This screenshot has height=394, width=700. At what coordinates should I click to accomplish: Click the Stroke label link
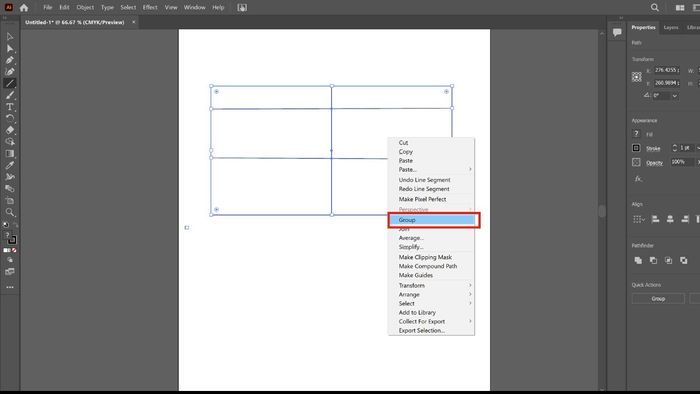(653, 149)
